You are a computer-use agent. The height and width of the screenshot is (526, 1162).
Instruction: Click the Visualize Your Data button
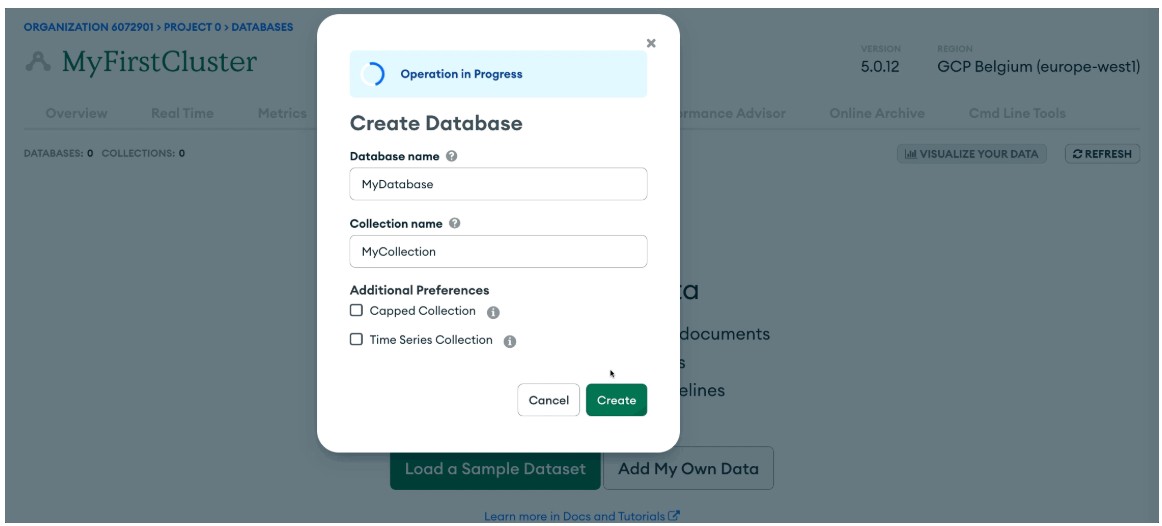click(972, 154)
